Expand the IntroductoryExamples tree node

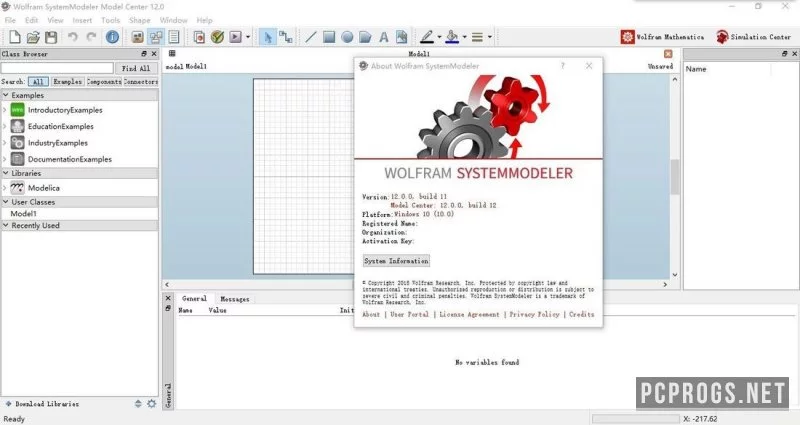(5, 110)
